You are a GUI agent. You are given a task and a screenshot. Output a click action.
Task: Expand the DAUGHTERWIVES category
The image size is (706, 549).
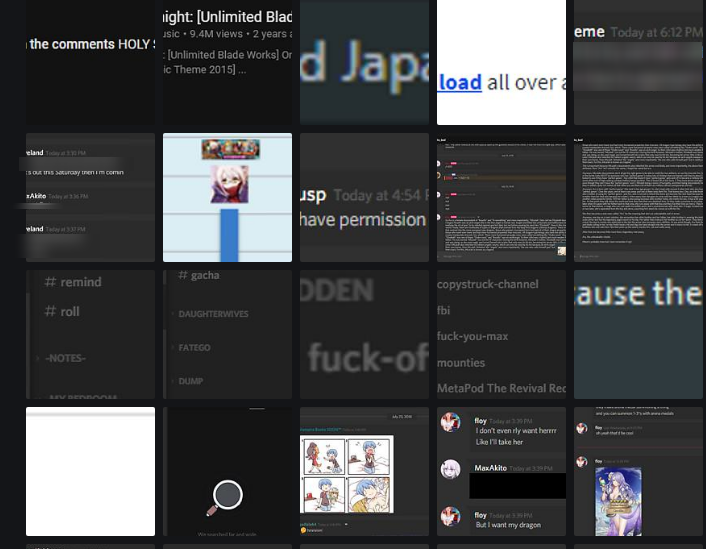tap(213, 314)
